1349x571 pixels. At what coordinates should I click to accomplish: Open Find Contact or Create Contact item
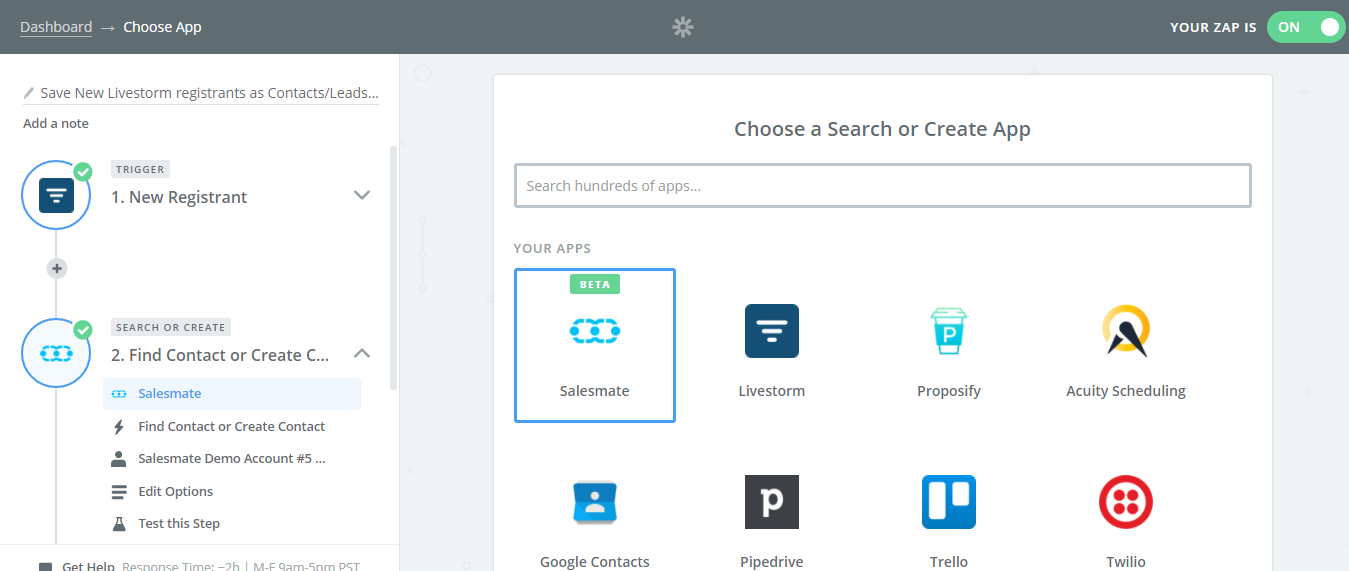pos(232,426)
